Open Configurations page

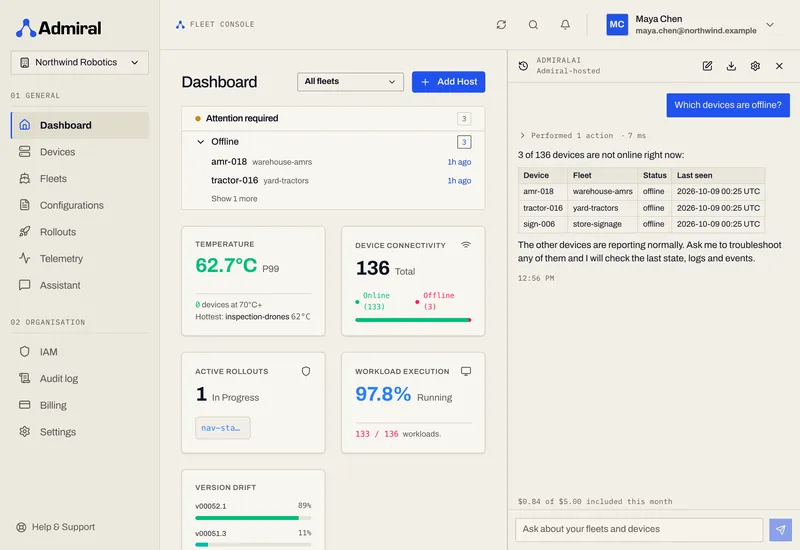(x=80, y=205)
